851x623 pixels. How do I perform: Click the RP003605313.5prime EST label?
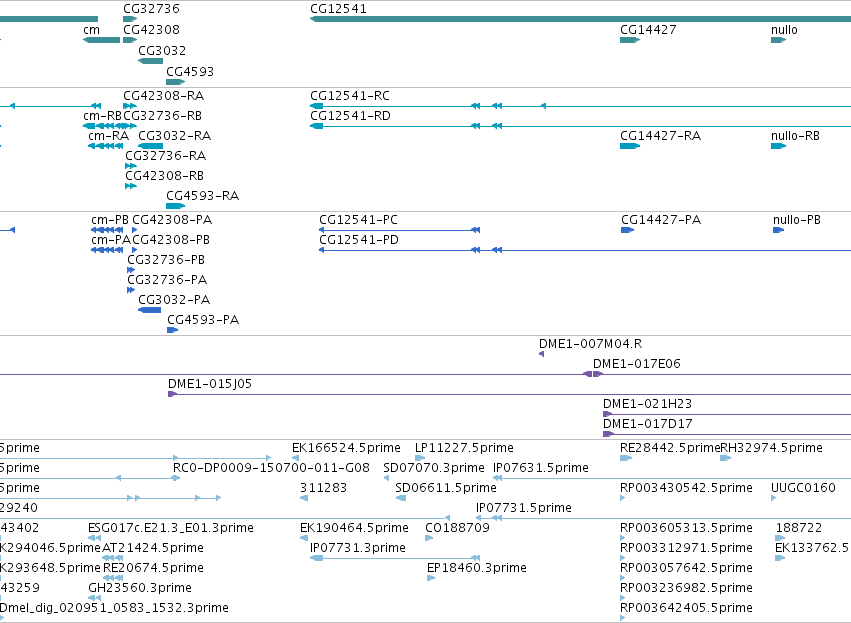(686, 529)
